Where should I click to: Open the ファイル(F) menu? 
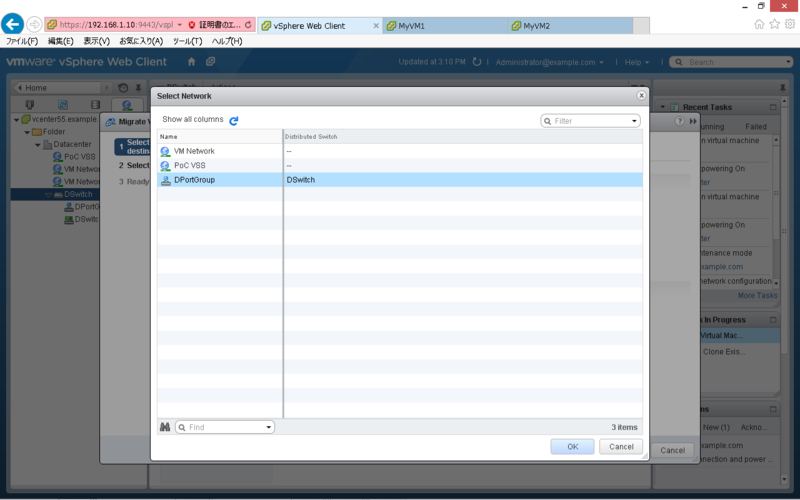pyautogui.click(x=22, y=41)
